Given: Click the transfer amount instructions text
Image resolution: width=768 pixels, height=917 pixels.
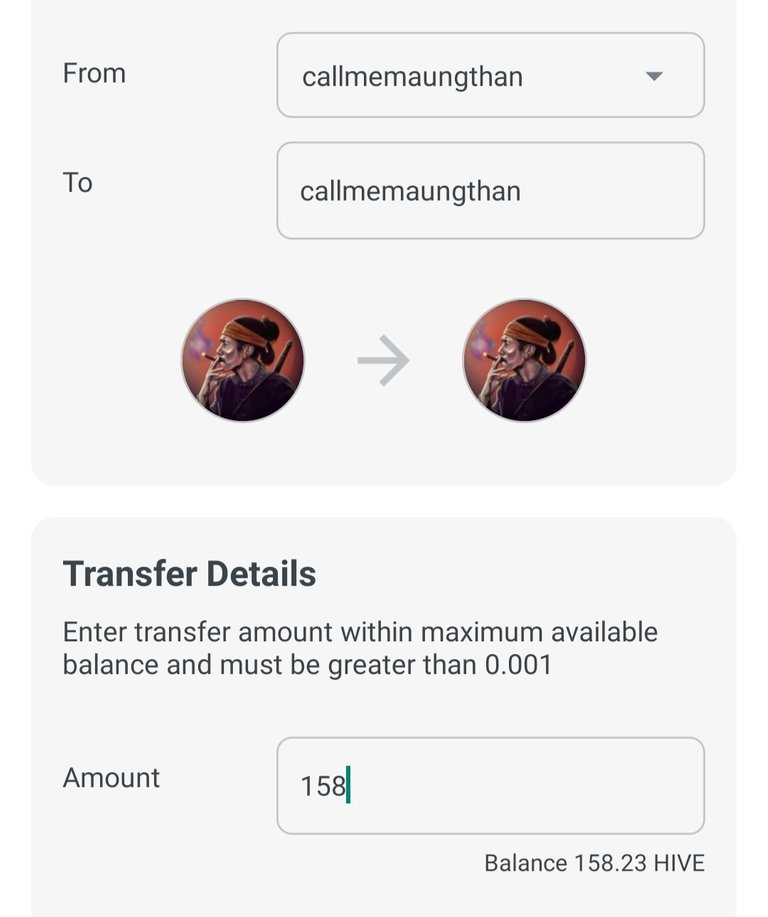Looking at the screenshot, I should (x=360, y=648).
